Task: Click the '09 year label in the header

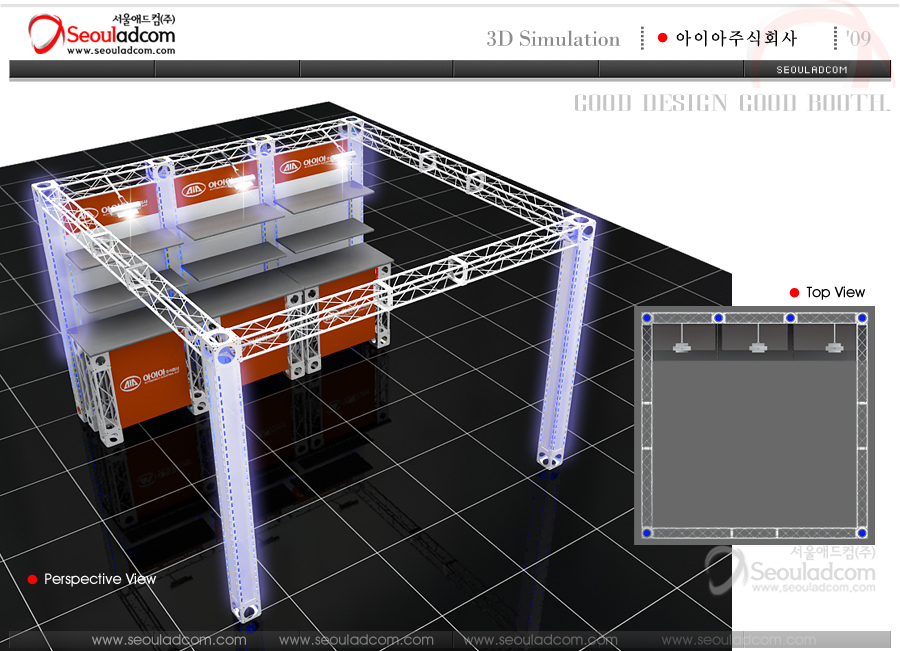Action: tap(858, 38)
